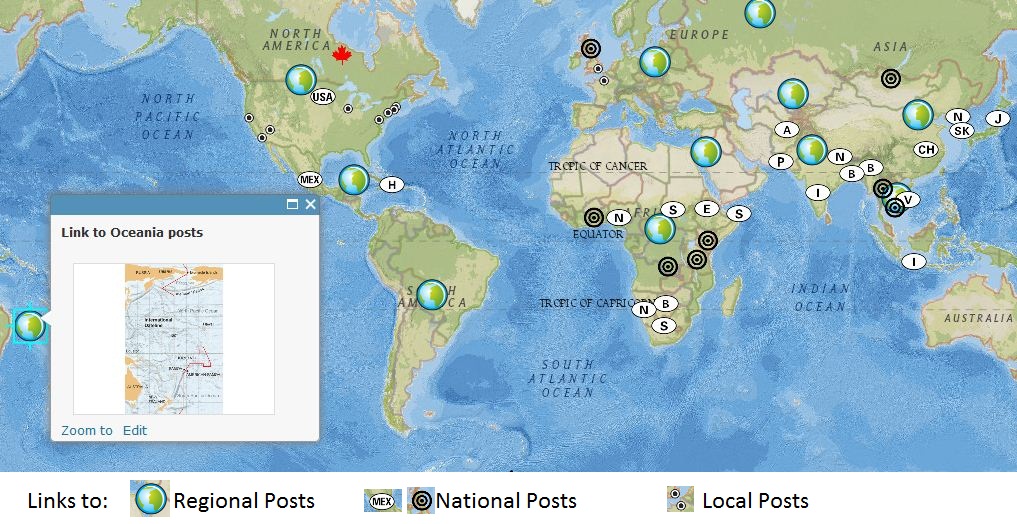The width and height of the screenshot is (1017, 524).
Task: Click the Edit link in popup
Action: pos(135,431)
